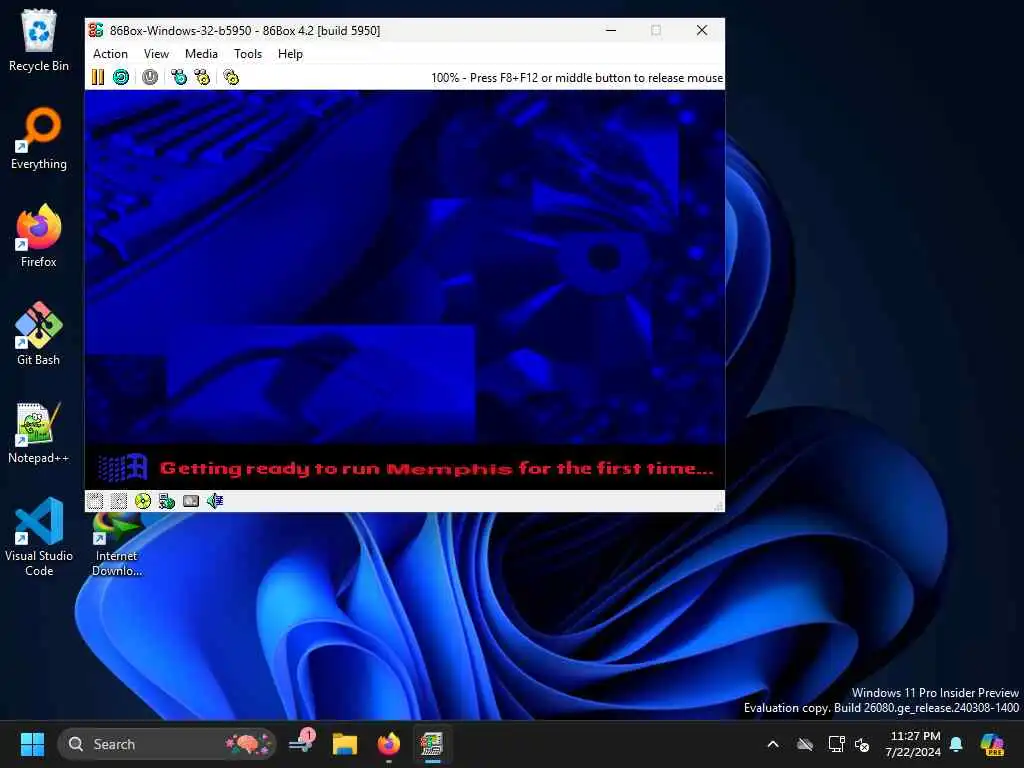Select the Firefox desktop shortcut

39,236
